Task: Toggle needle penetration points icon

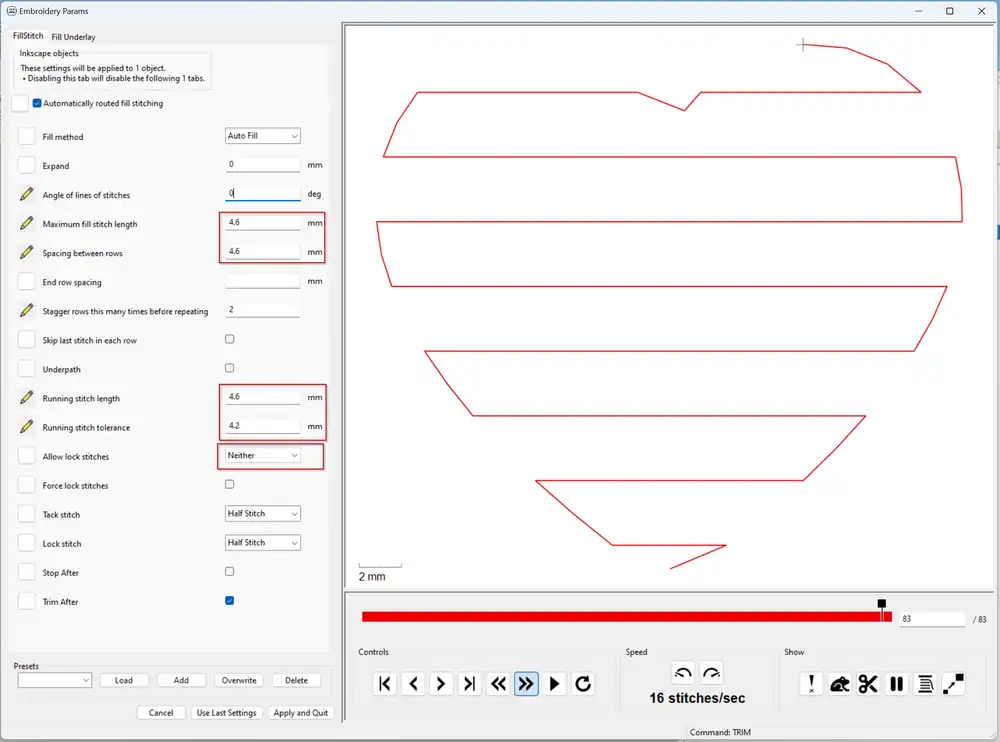Action: 812,684
